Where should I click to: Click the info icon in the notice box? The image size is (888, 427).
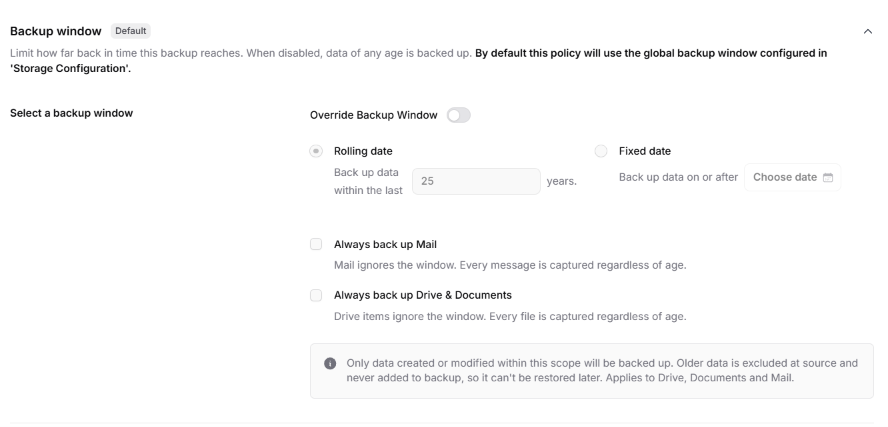330,364
